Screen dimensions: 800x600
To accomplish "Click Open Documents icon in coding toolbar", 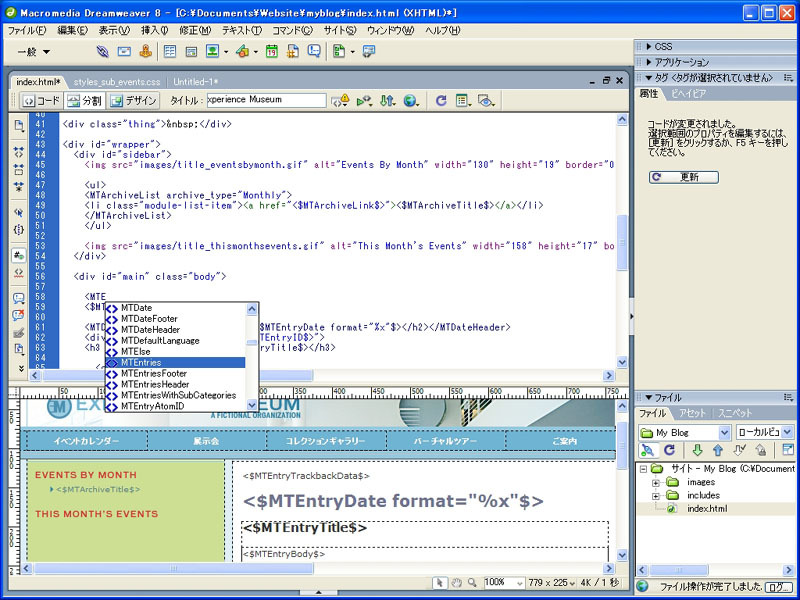I will click(19, 126).
